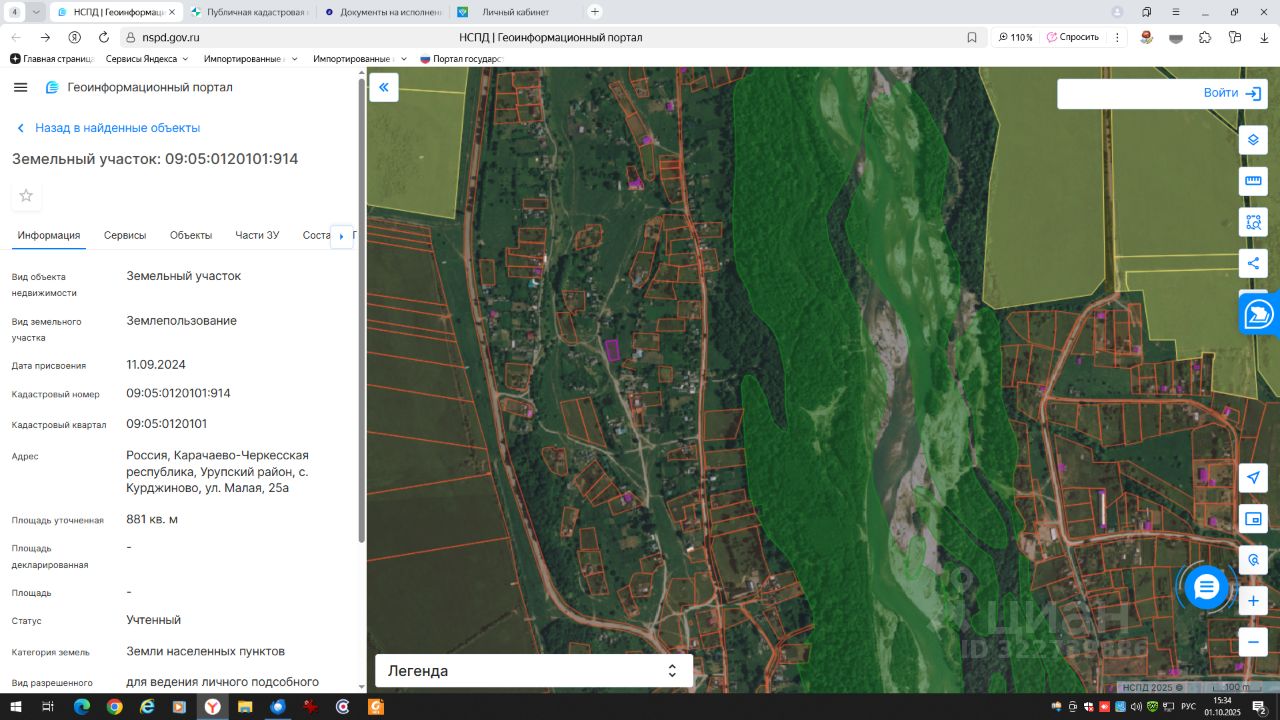Viewport: 1280px width, 720px height.
Task: Open Windows Start menu
Action: [x=14, y=706]
